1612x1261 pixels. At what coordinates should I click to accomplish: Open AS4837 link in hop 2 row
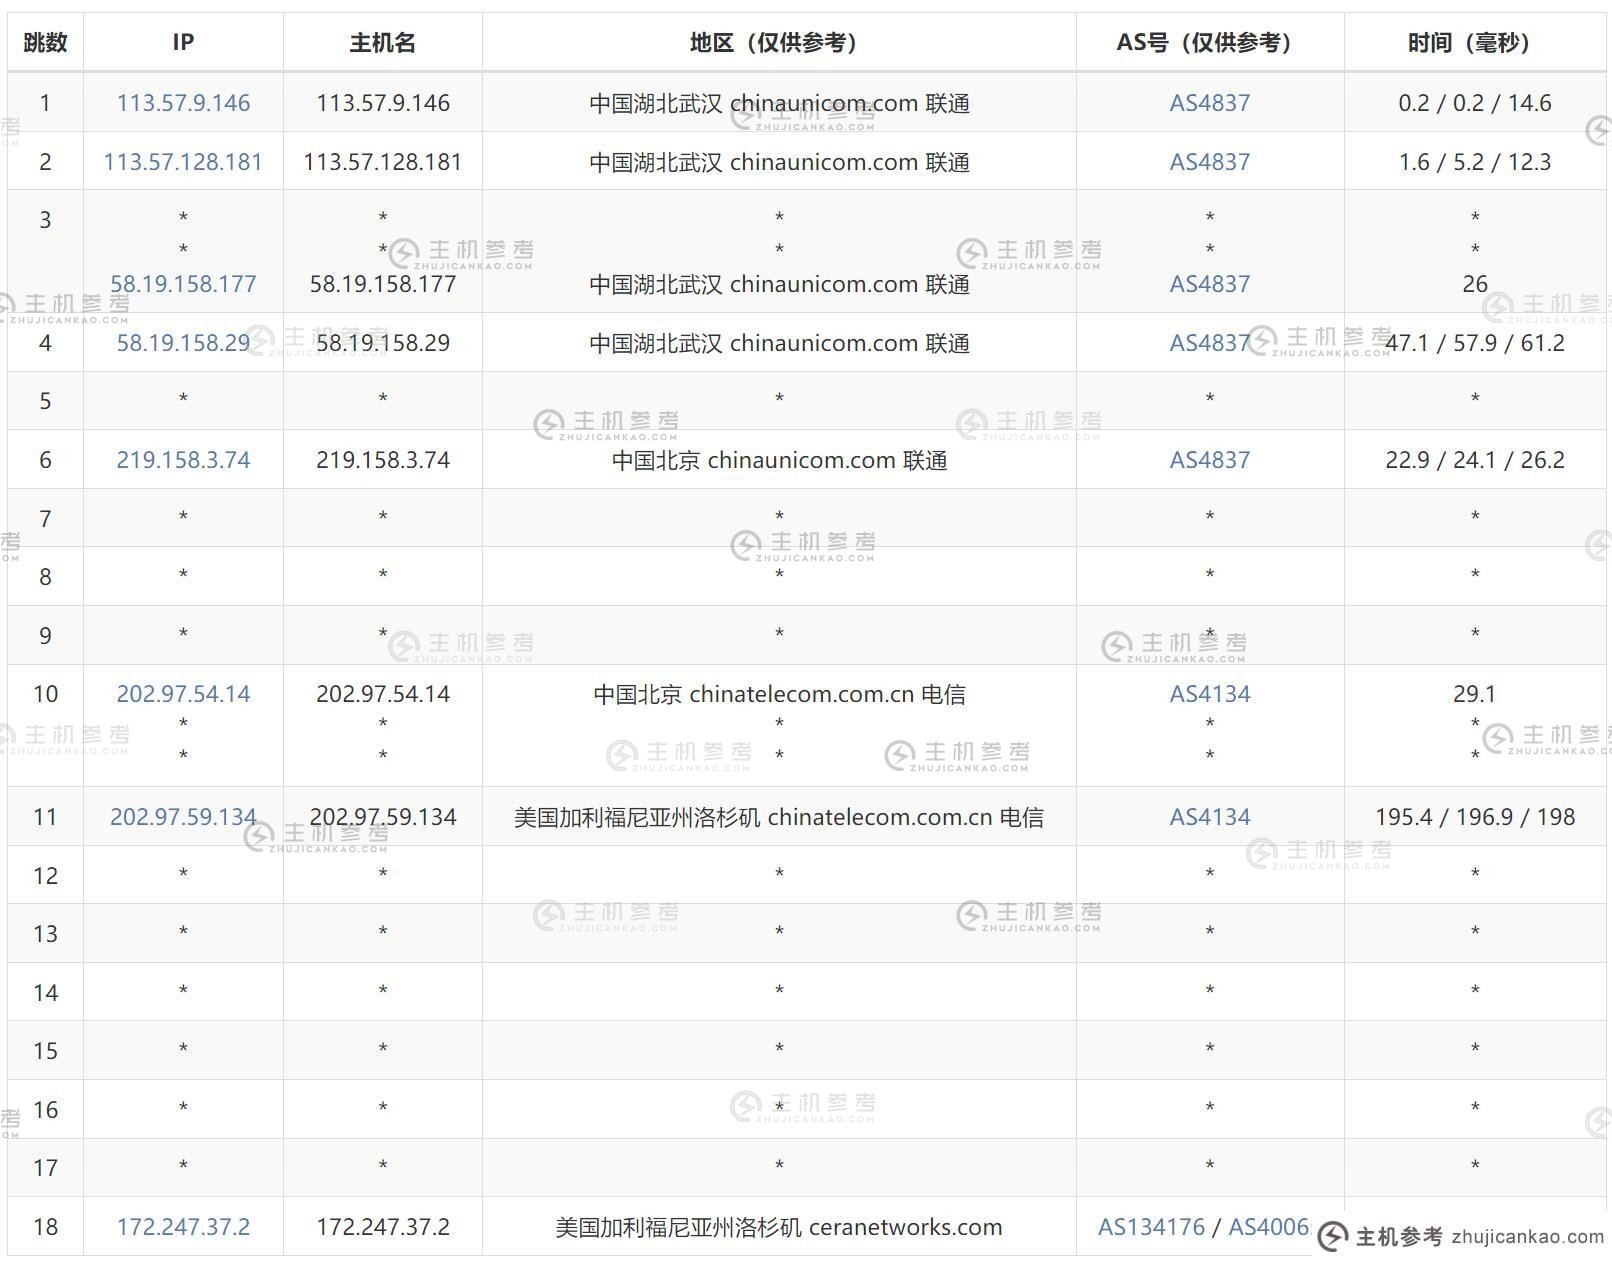pos(1210,162)
